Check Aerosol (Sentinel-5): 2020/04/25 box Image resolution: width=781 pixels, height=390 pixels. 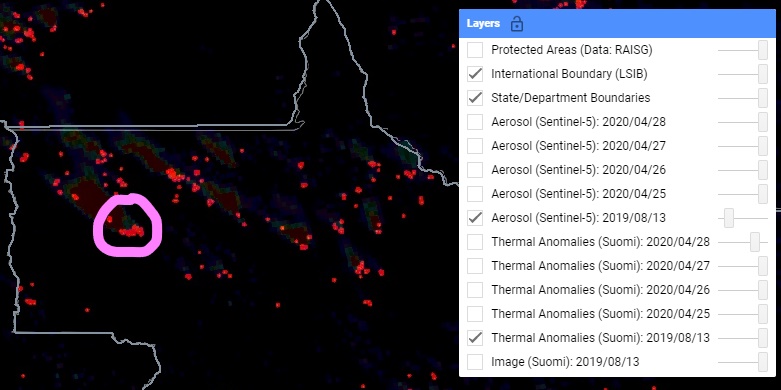pyautogui.click(x=475, y=194)
